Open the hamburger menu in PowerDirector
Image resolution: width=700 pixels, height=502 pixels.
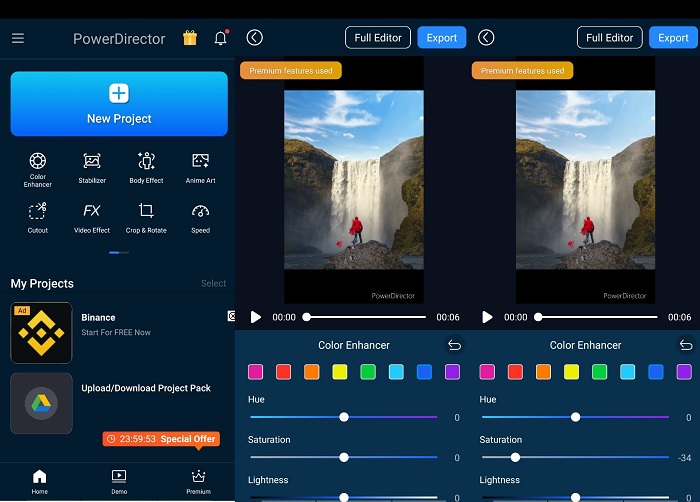[18, 38]
